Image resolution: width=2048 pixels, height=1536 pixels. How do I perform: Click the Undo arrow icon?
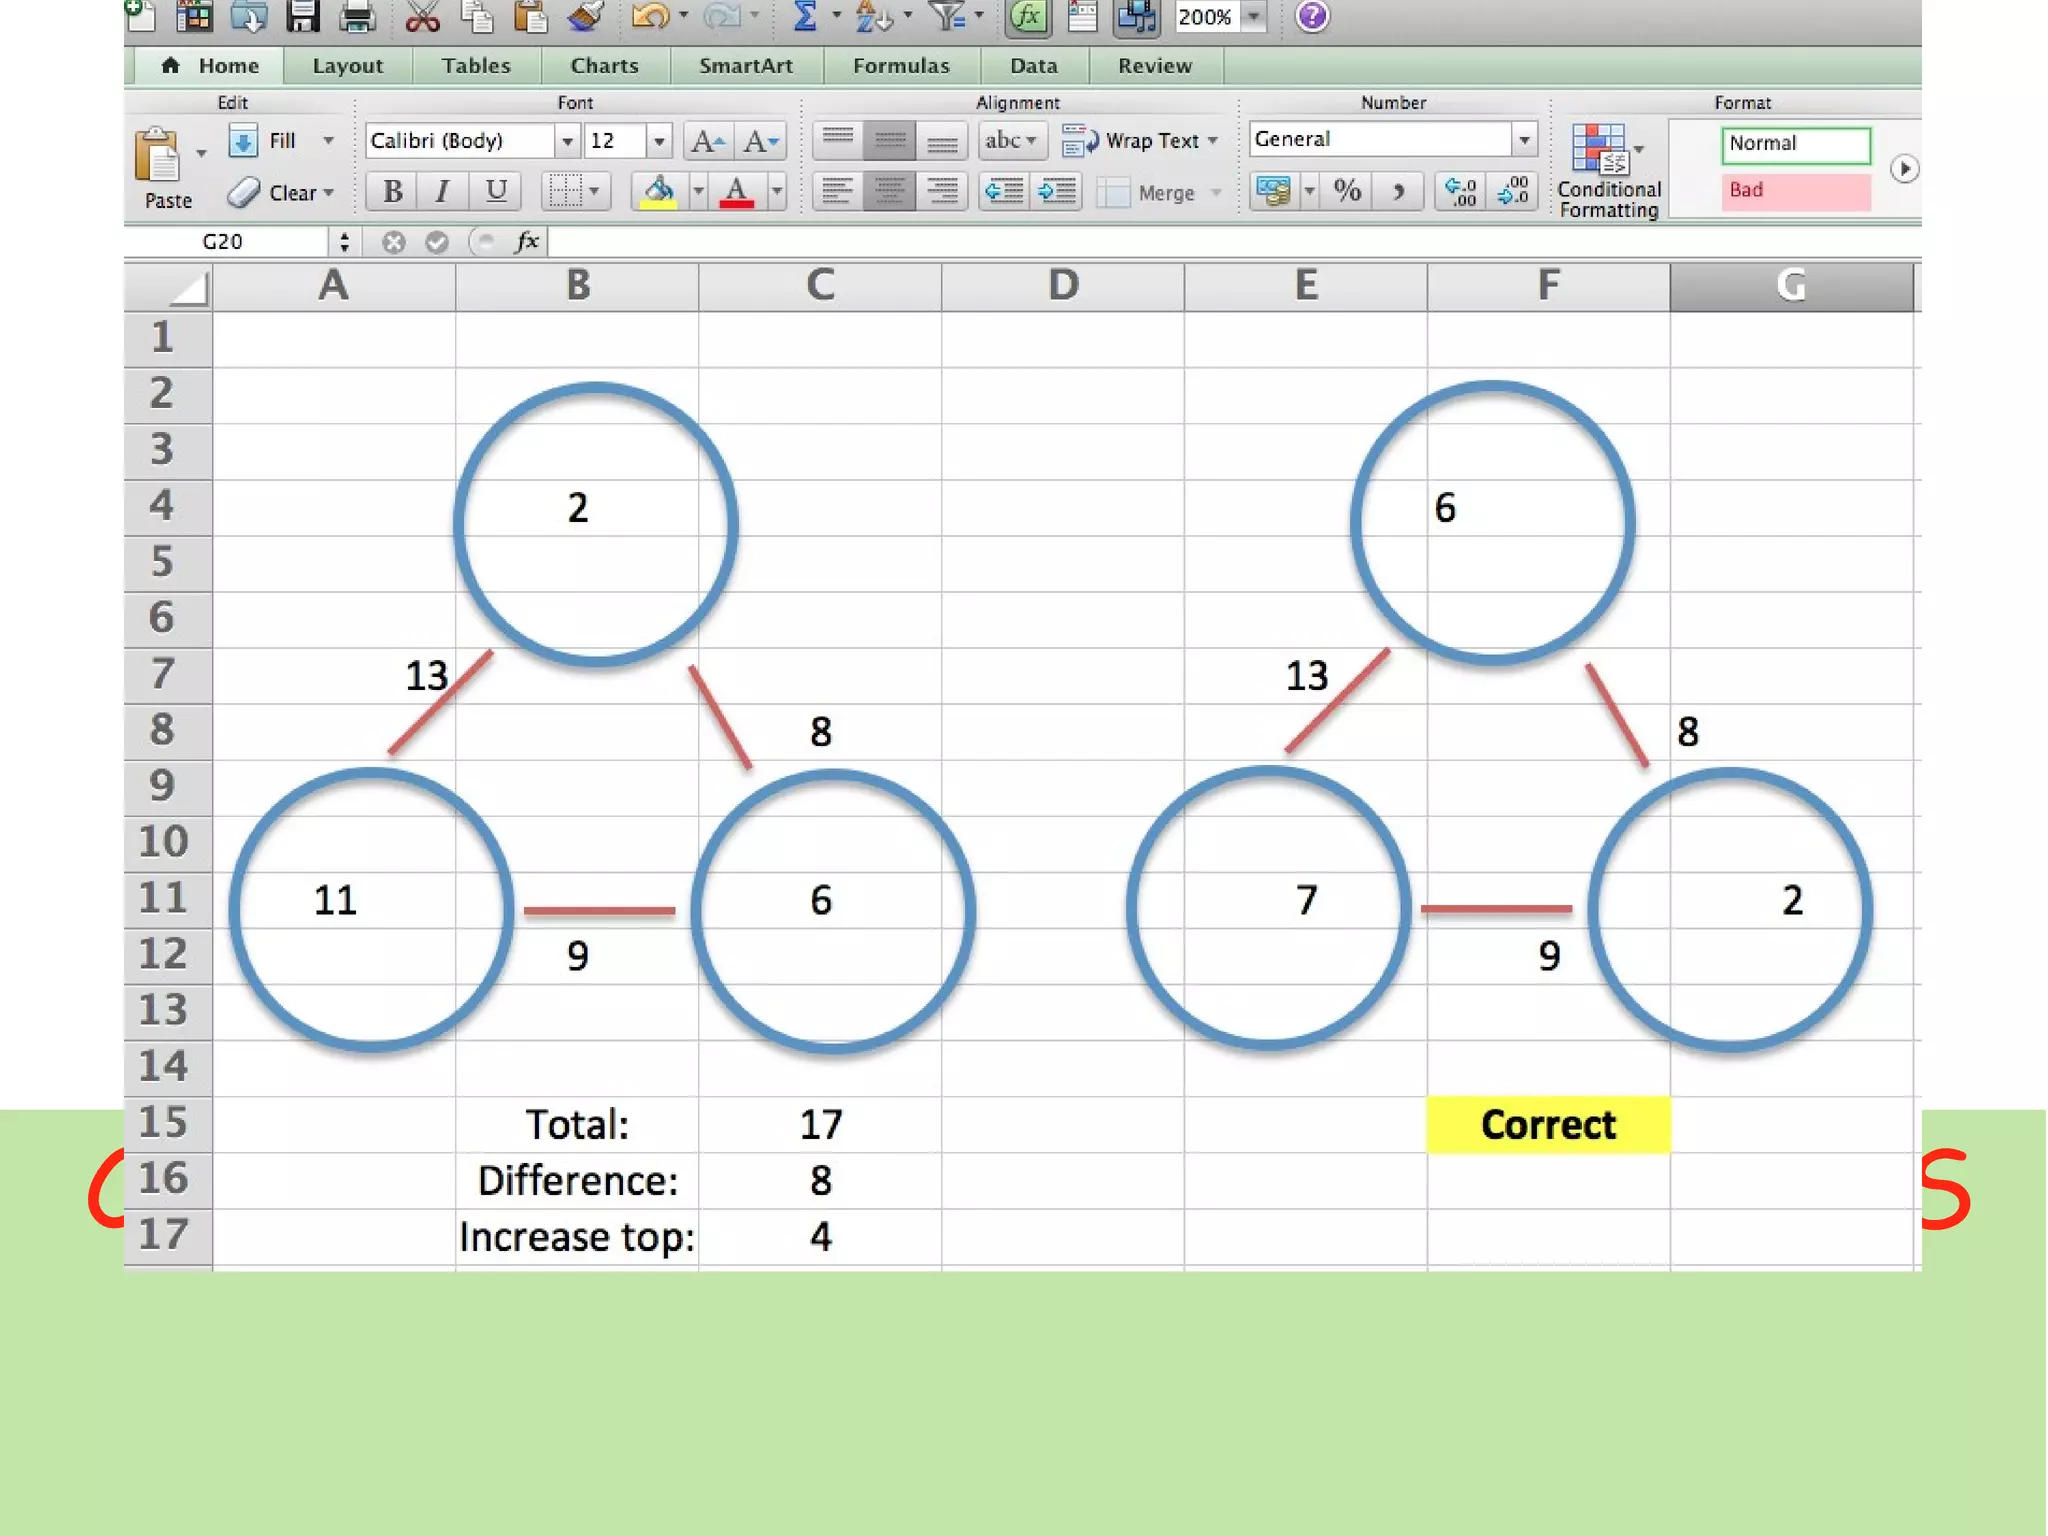[650, 17]
